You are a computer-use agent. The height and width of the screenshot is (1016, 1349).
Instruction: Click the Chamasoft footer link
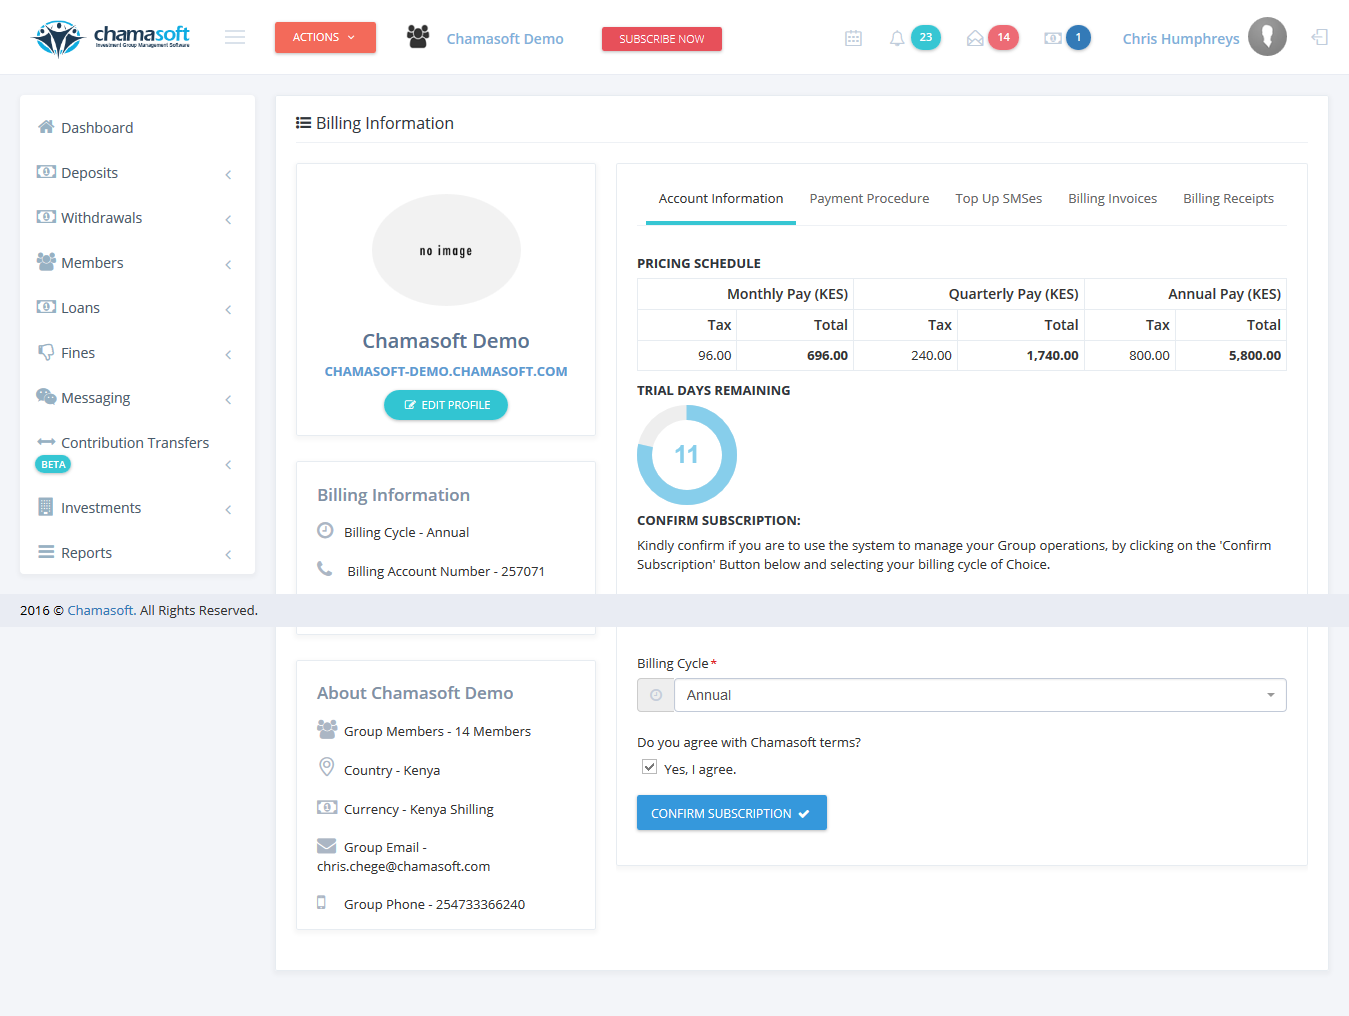(x=101, y=610)
